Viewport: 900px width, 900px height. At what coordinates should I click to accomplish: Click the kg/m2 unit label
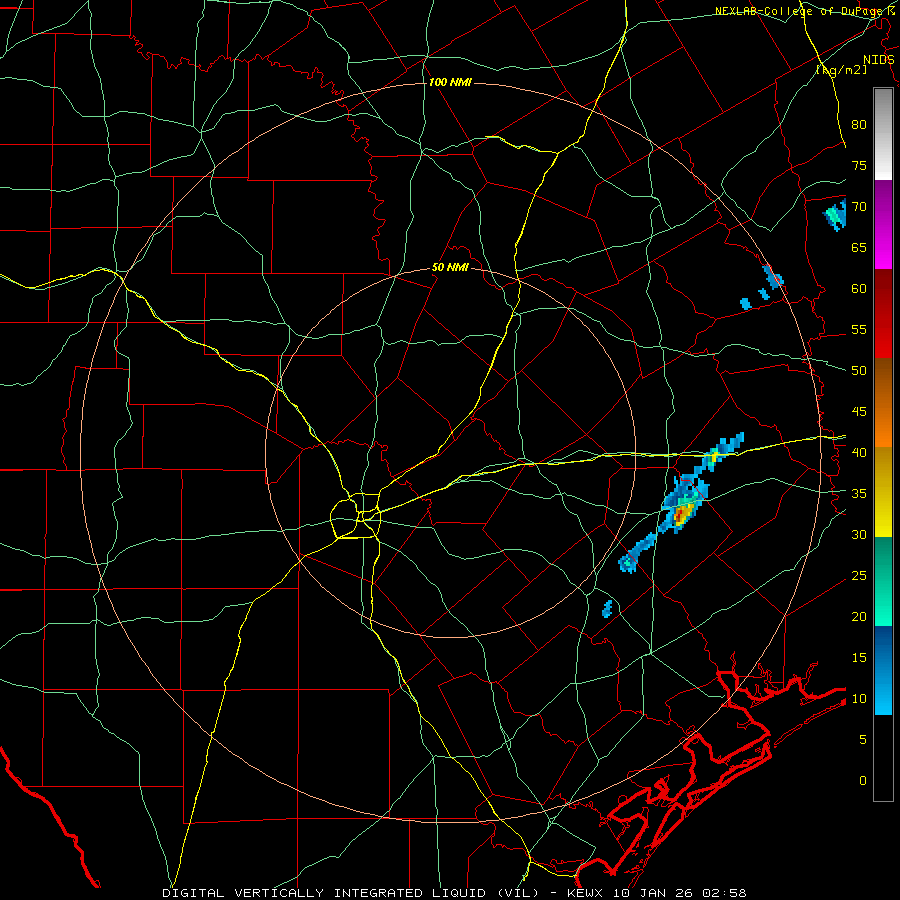[841, 69]
